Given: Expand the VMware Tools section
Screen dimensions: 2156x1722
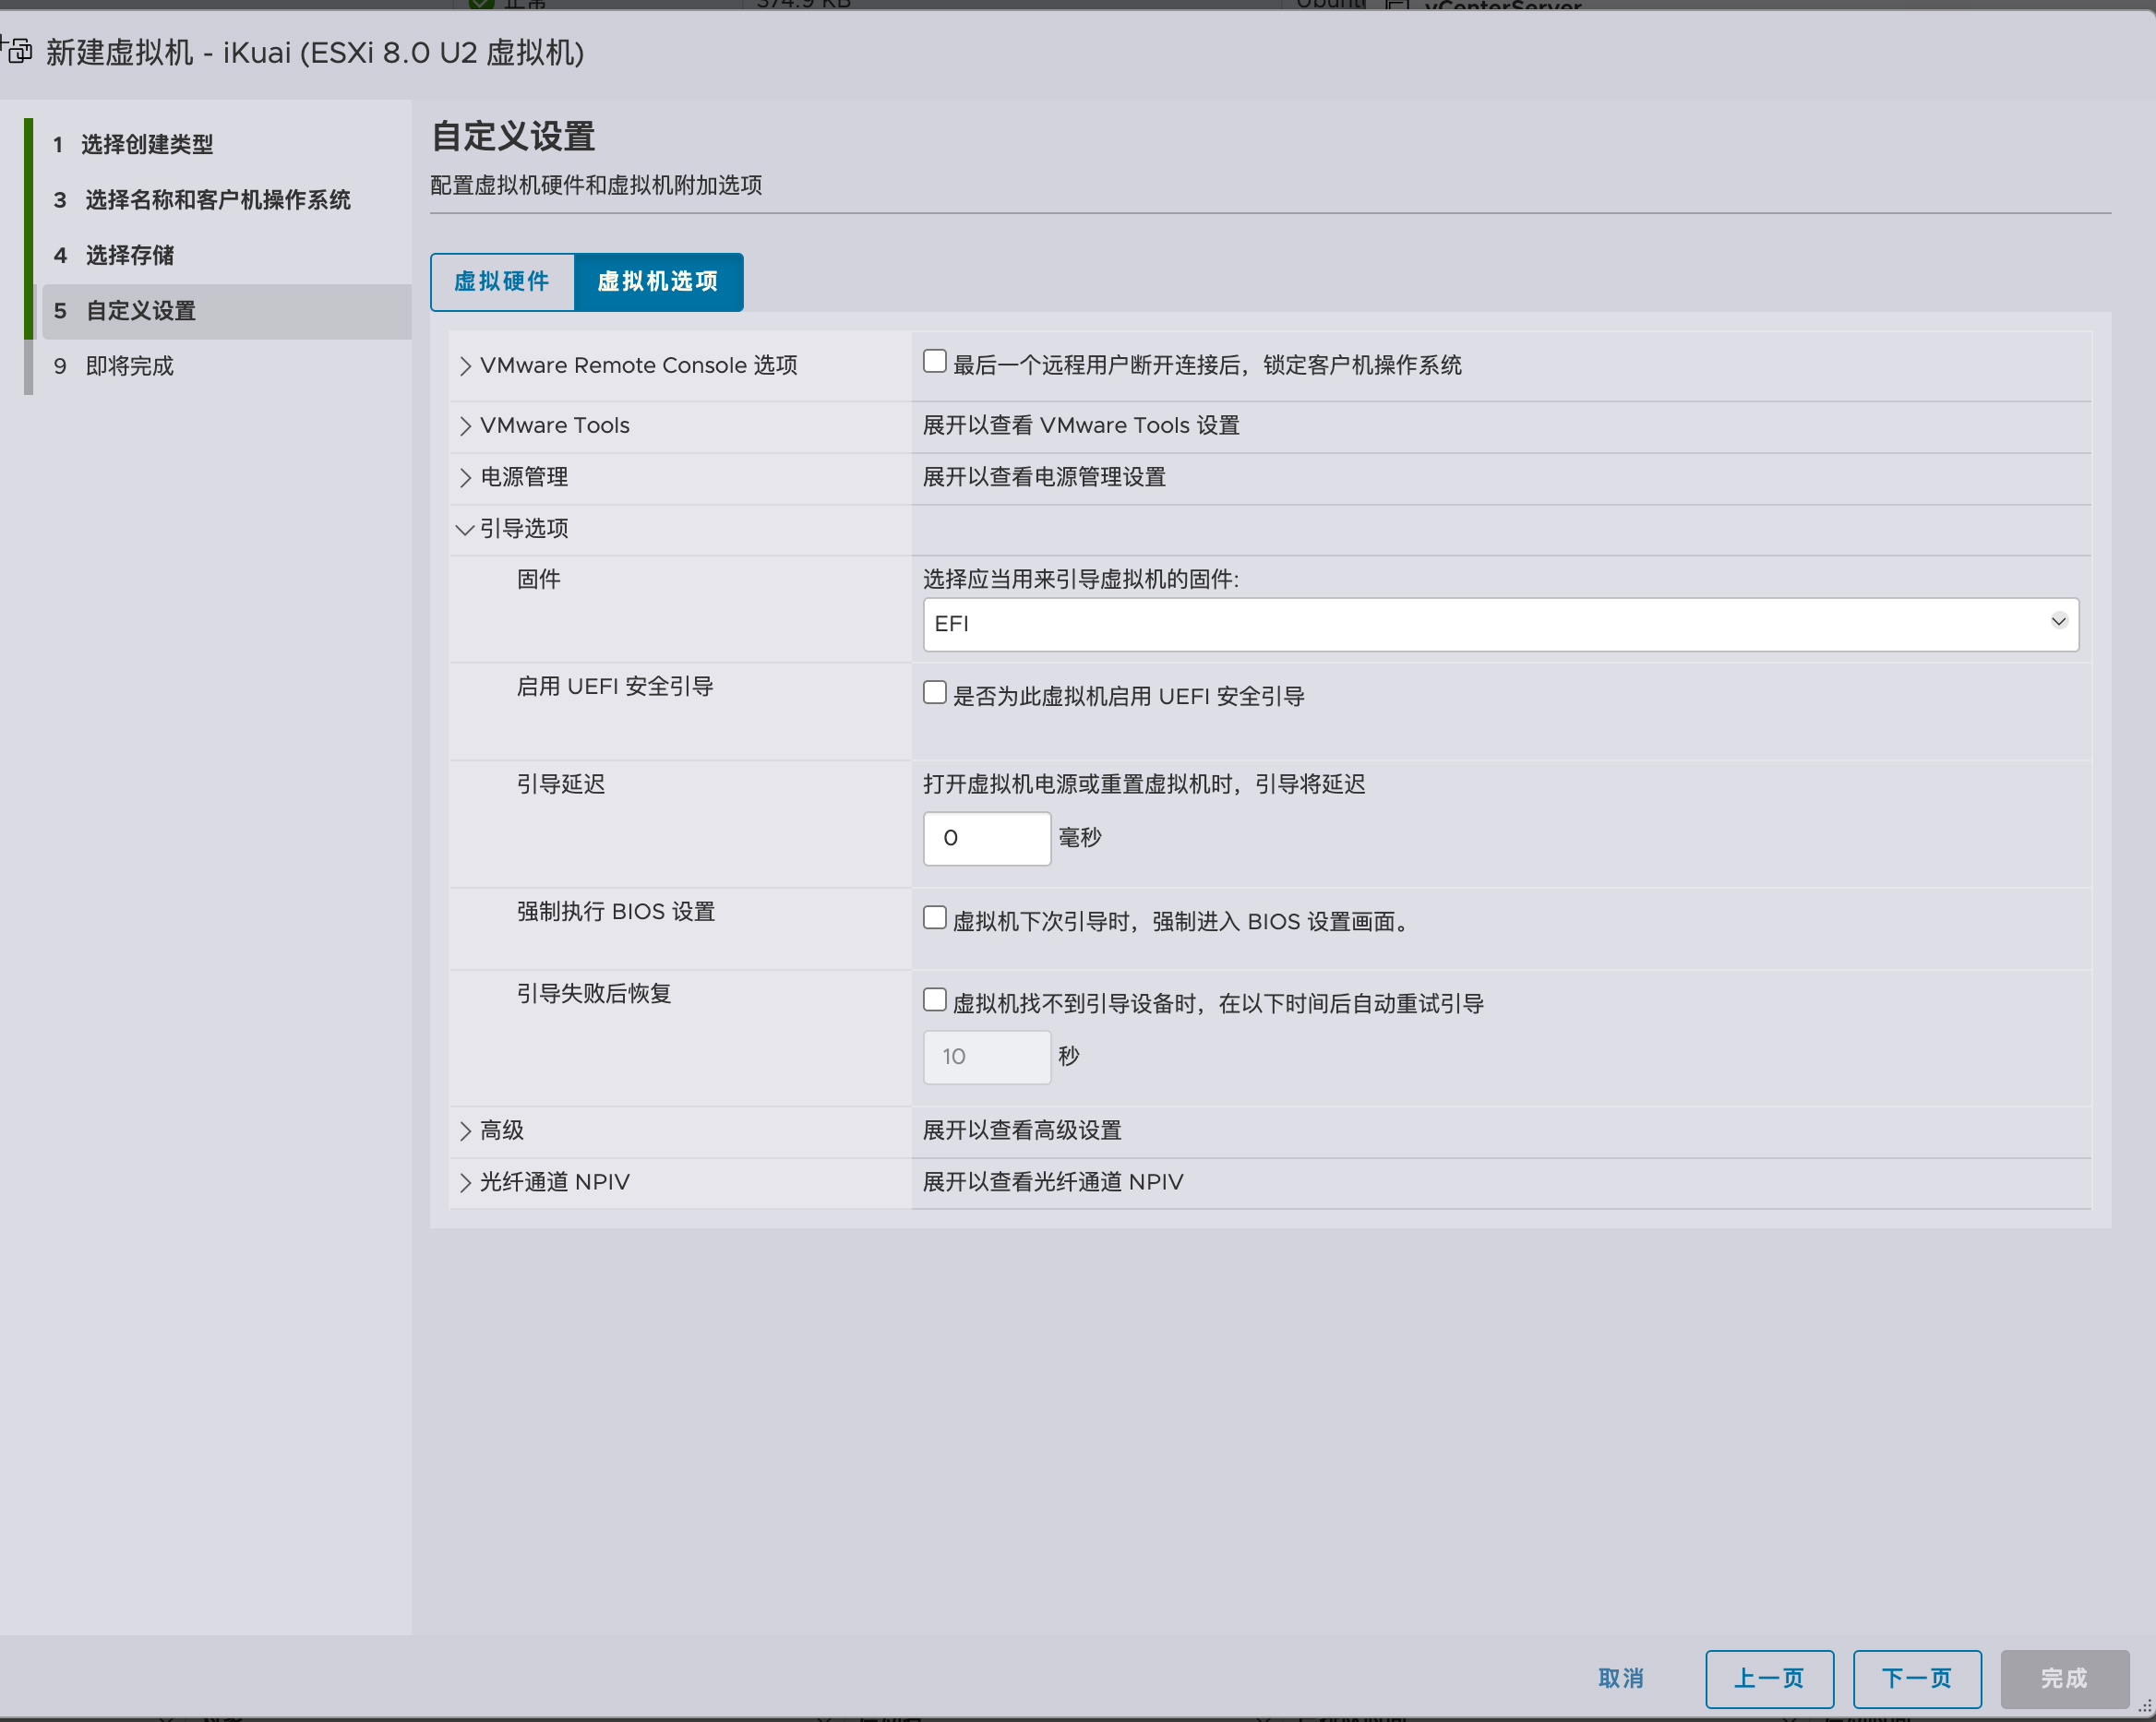Looking at the screenshot, I should (x=465, y=426).
